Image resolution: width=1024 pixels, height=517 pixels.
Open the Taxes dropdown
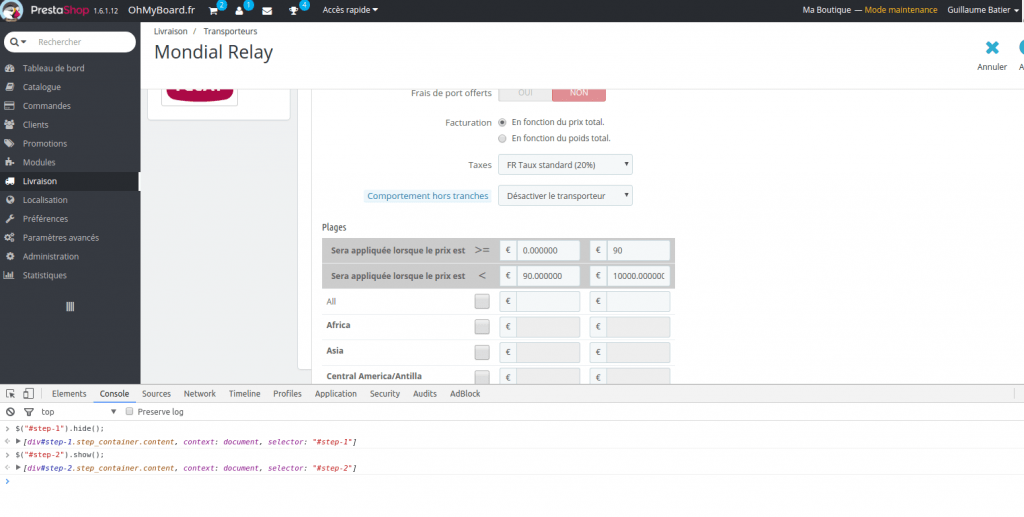[565, 165]
